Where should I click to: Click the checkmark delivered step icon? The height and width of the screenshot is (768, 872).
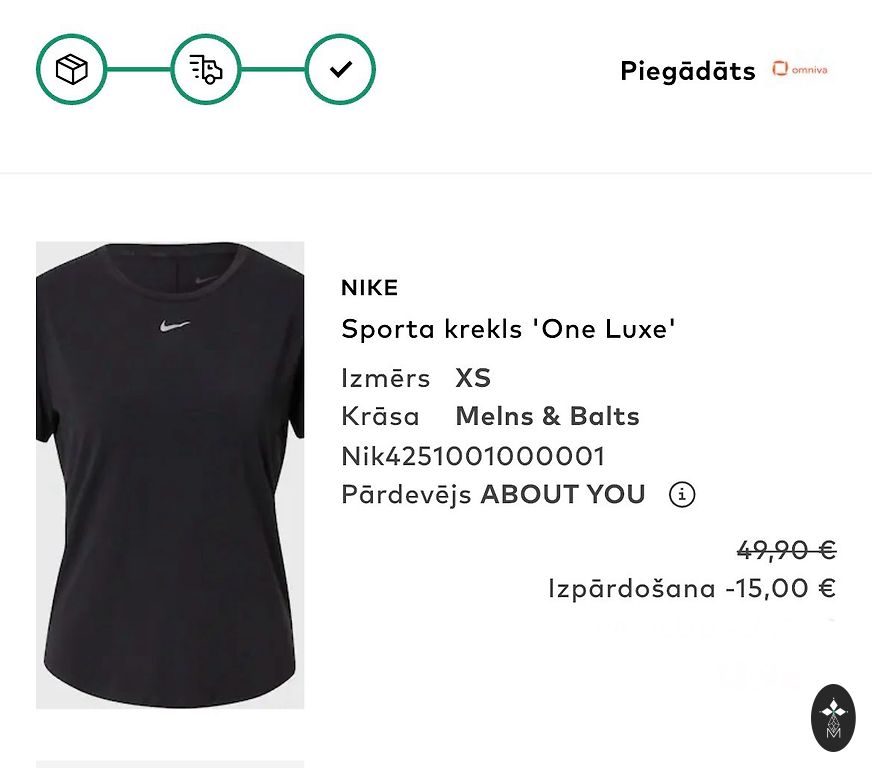point(340,69)
